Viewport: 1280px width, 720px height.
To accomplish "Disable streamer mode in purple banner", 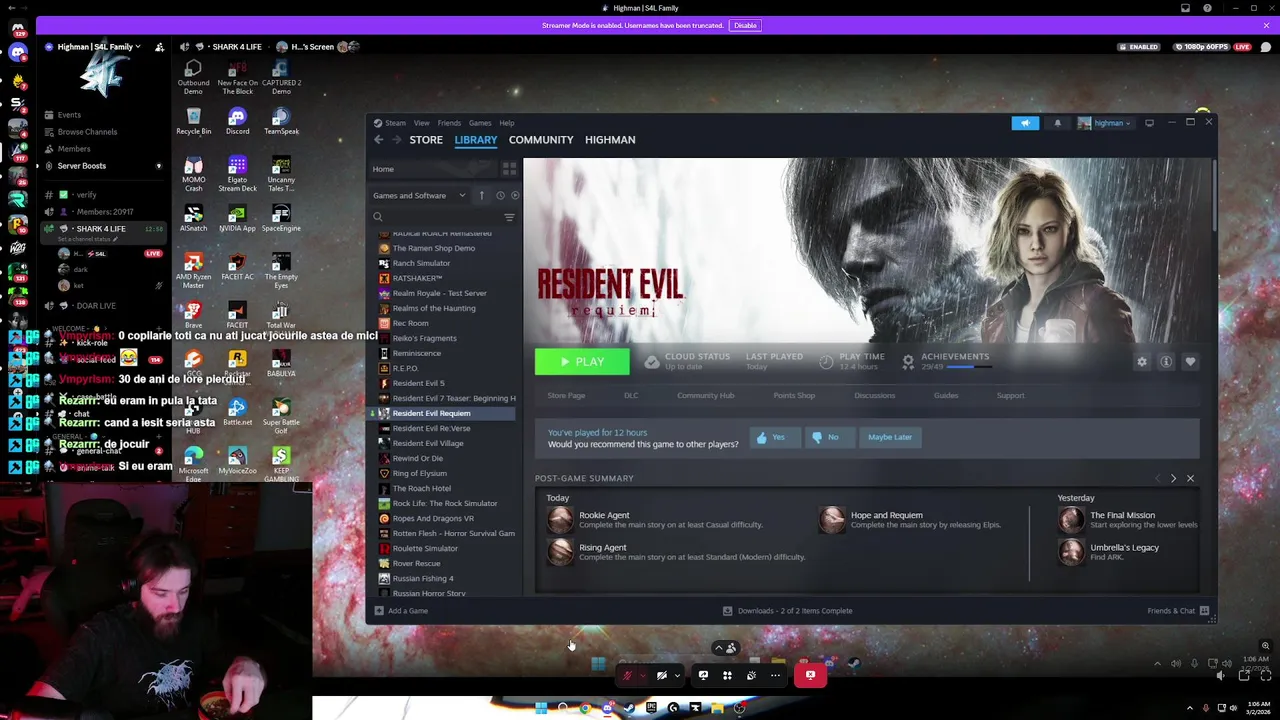I will (x=745, y=25).
